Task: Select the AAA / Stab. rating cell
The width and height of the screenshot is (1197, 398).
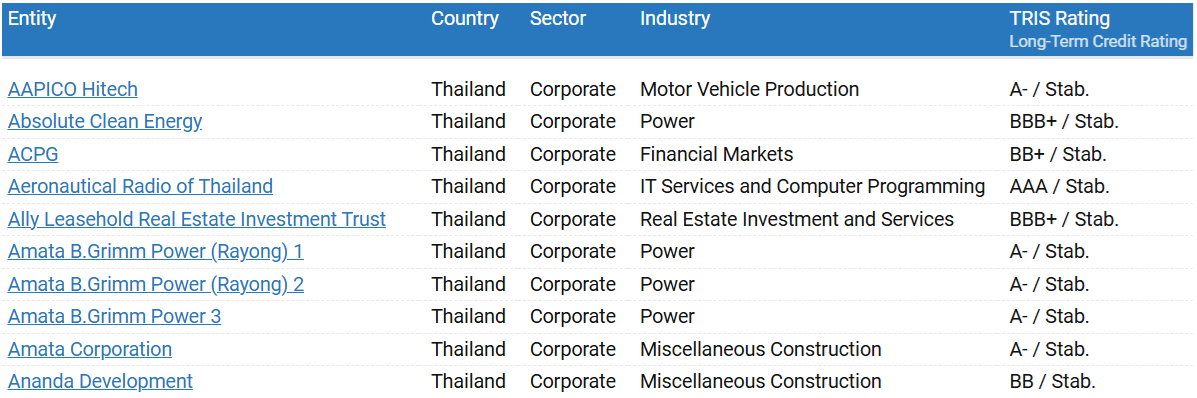Action: (1060, 186)
